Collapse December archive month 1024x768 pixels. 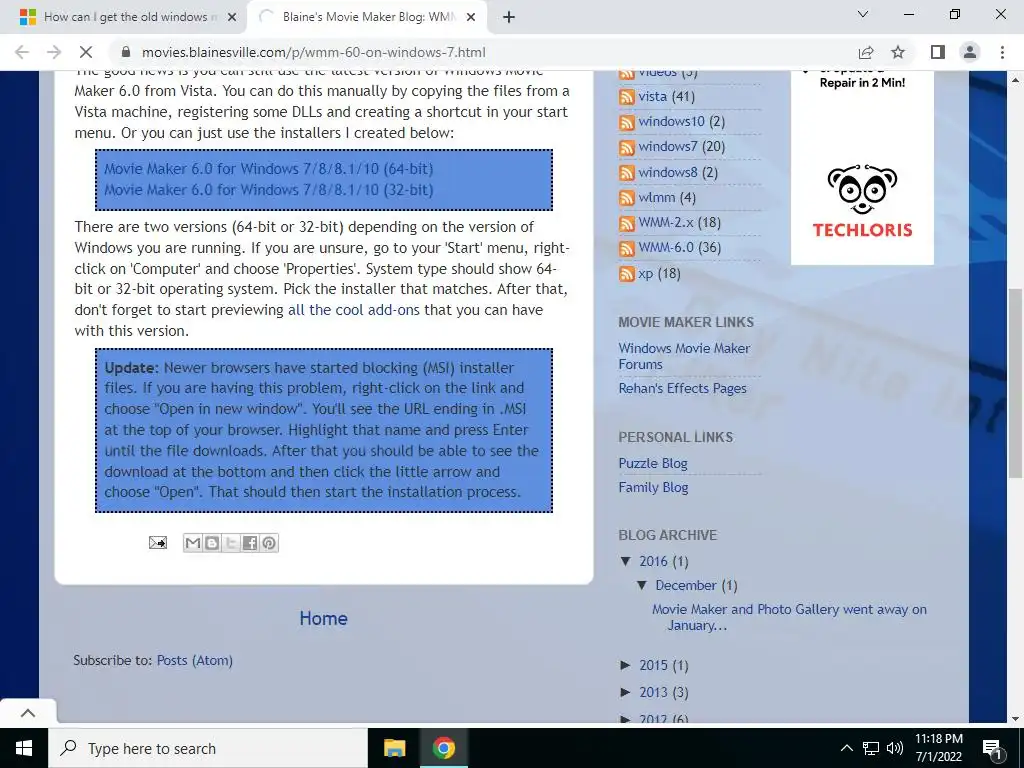click(x=642, y=585)
